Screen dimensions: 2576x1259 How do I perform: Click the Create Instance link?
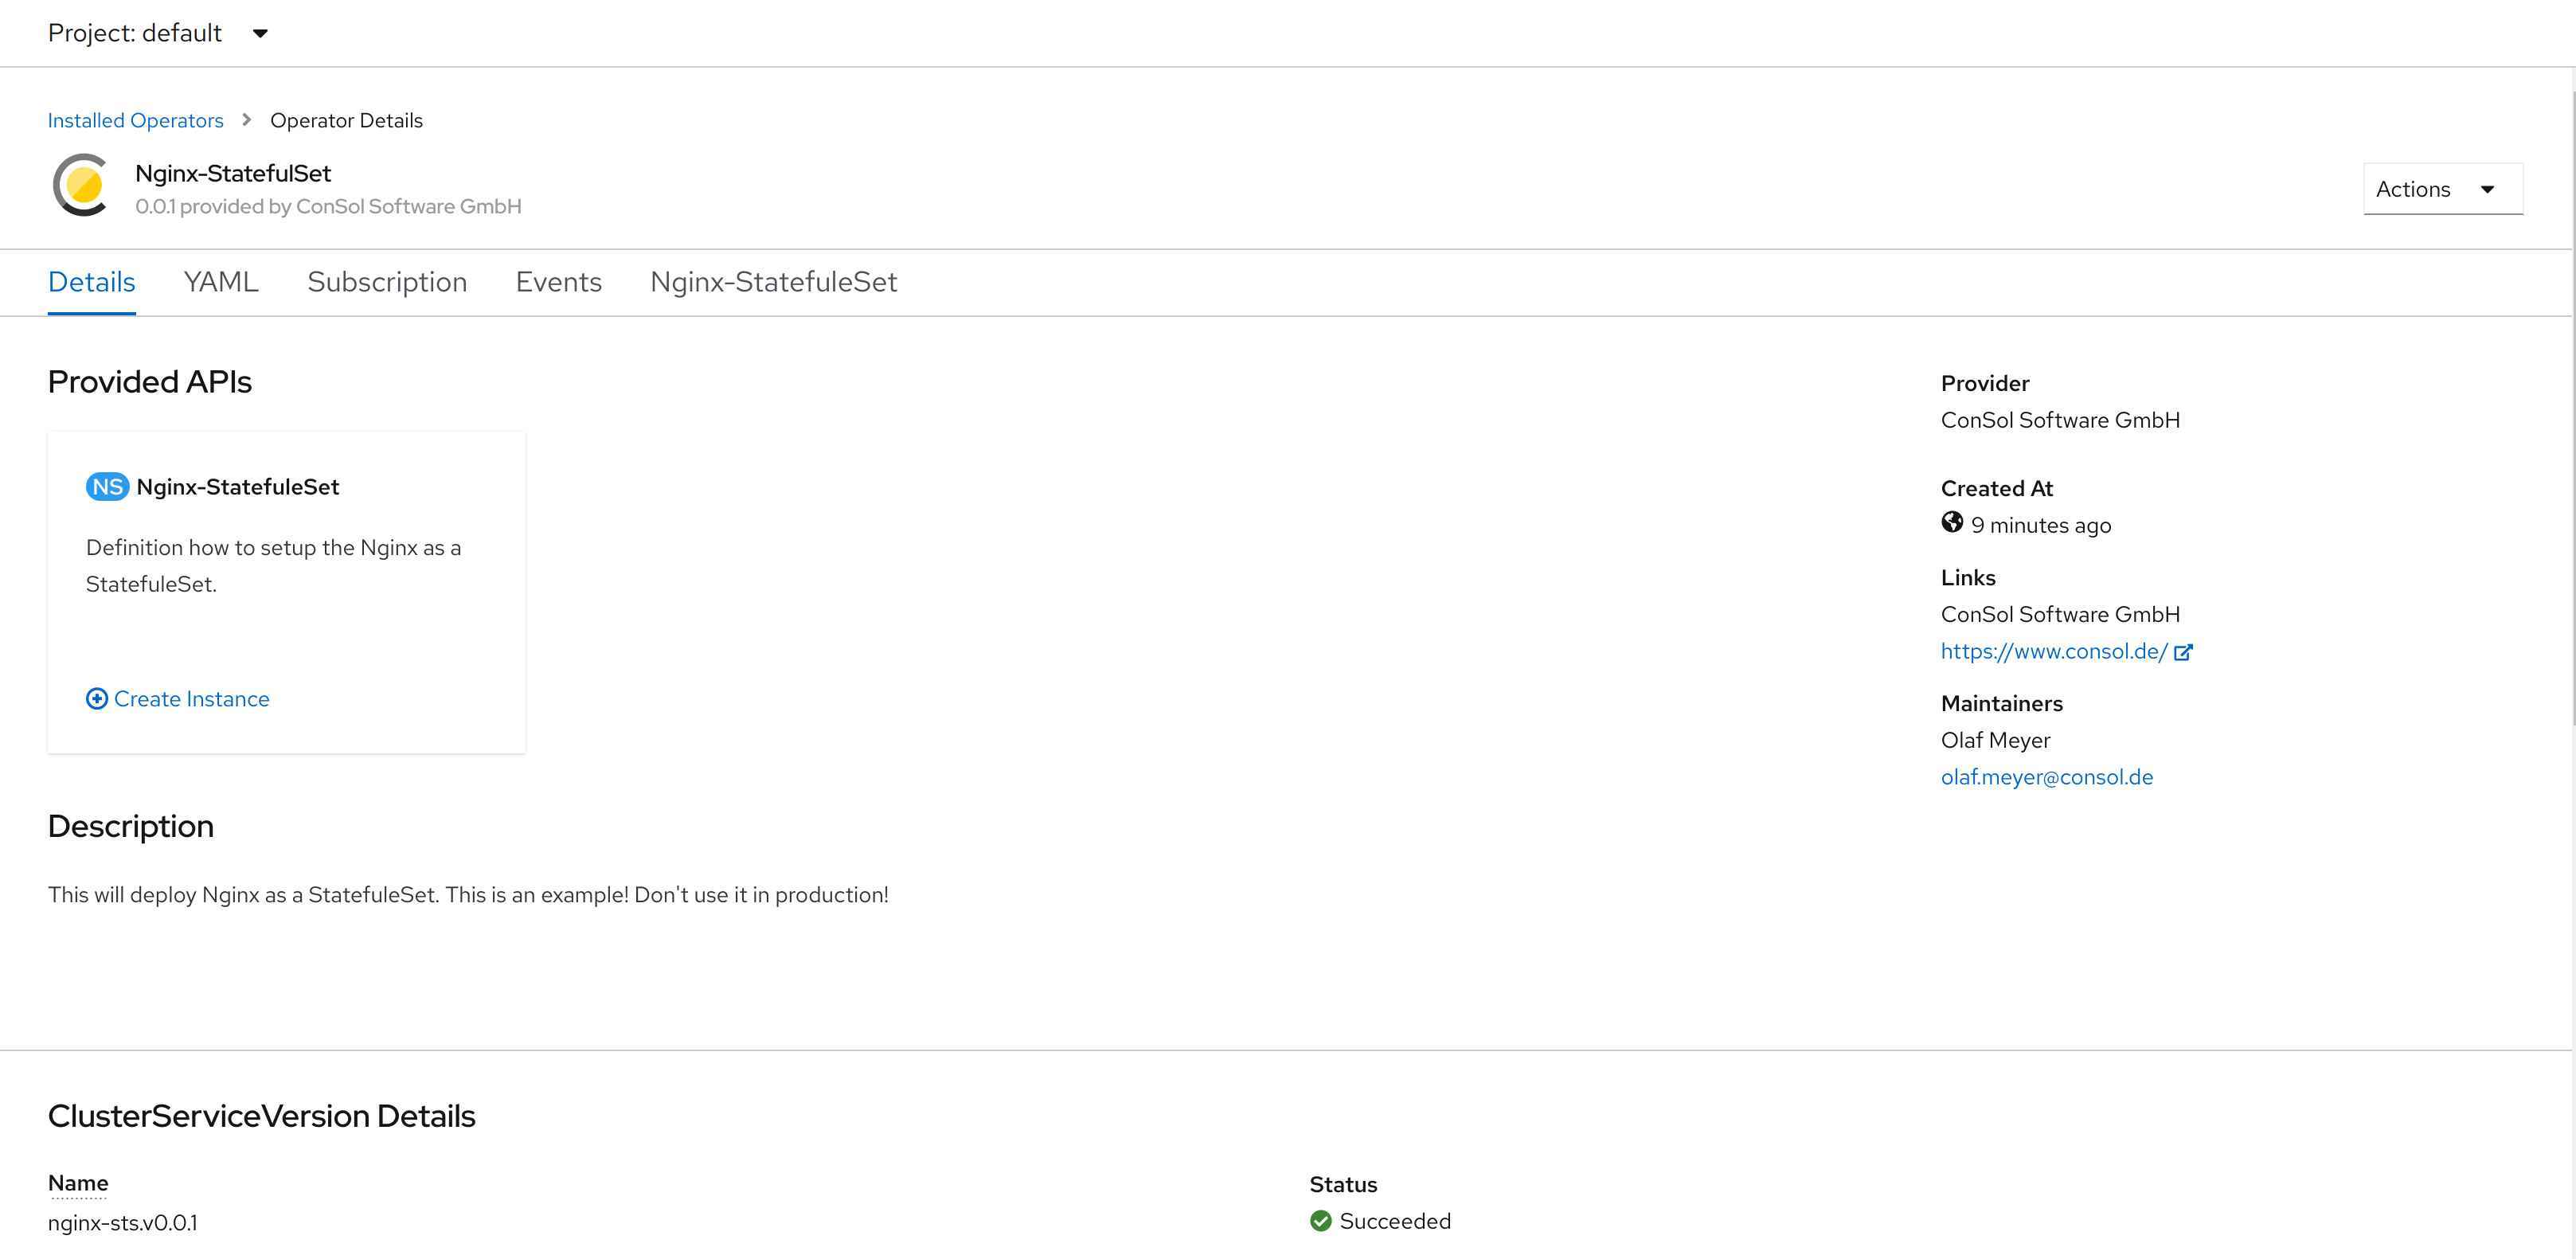(x=191, y=699)
